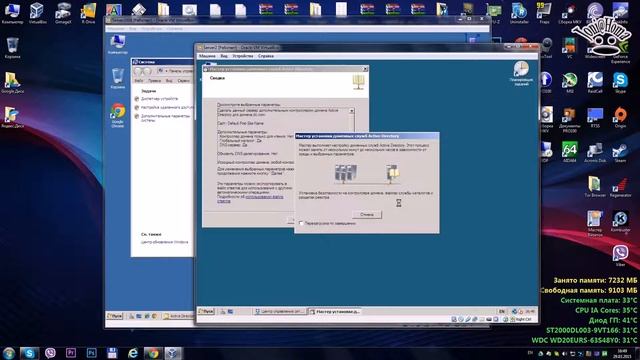640x360 pixels.
Task: Open the Машина menu in Server2 window
Action: (x=207, y=56)
